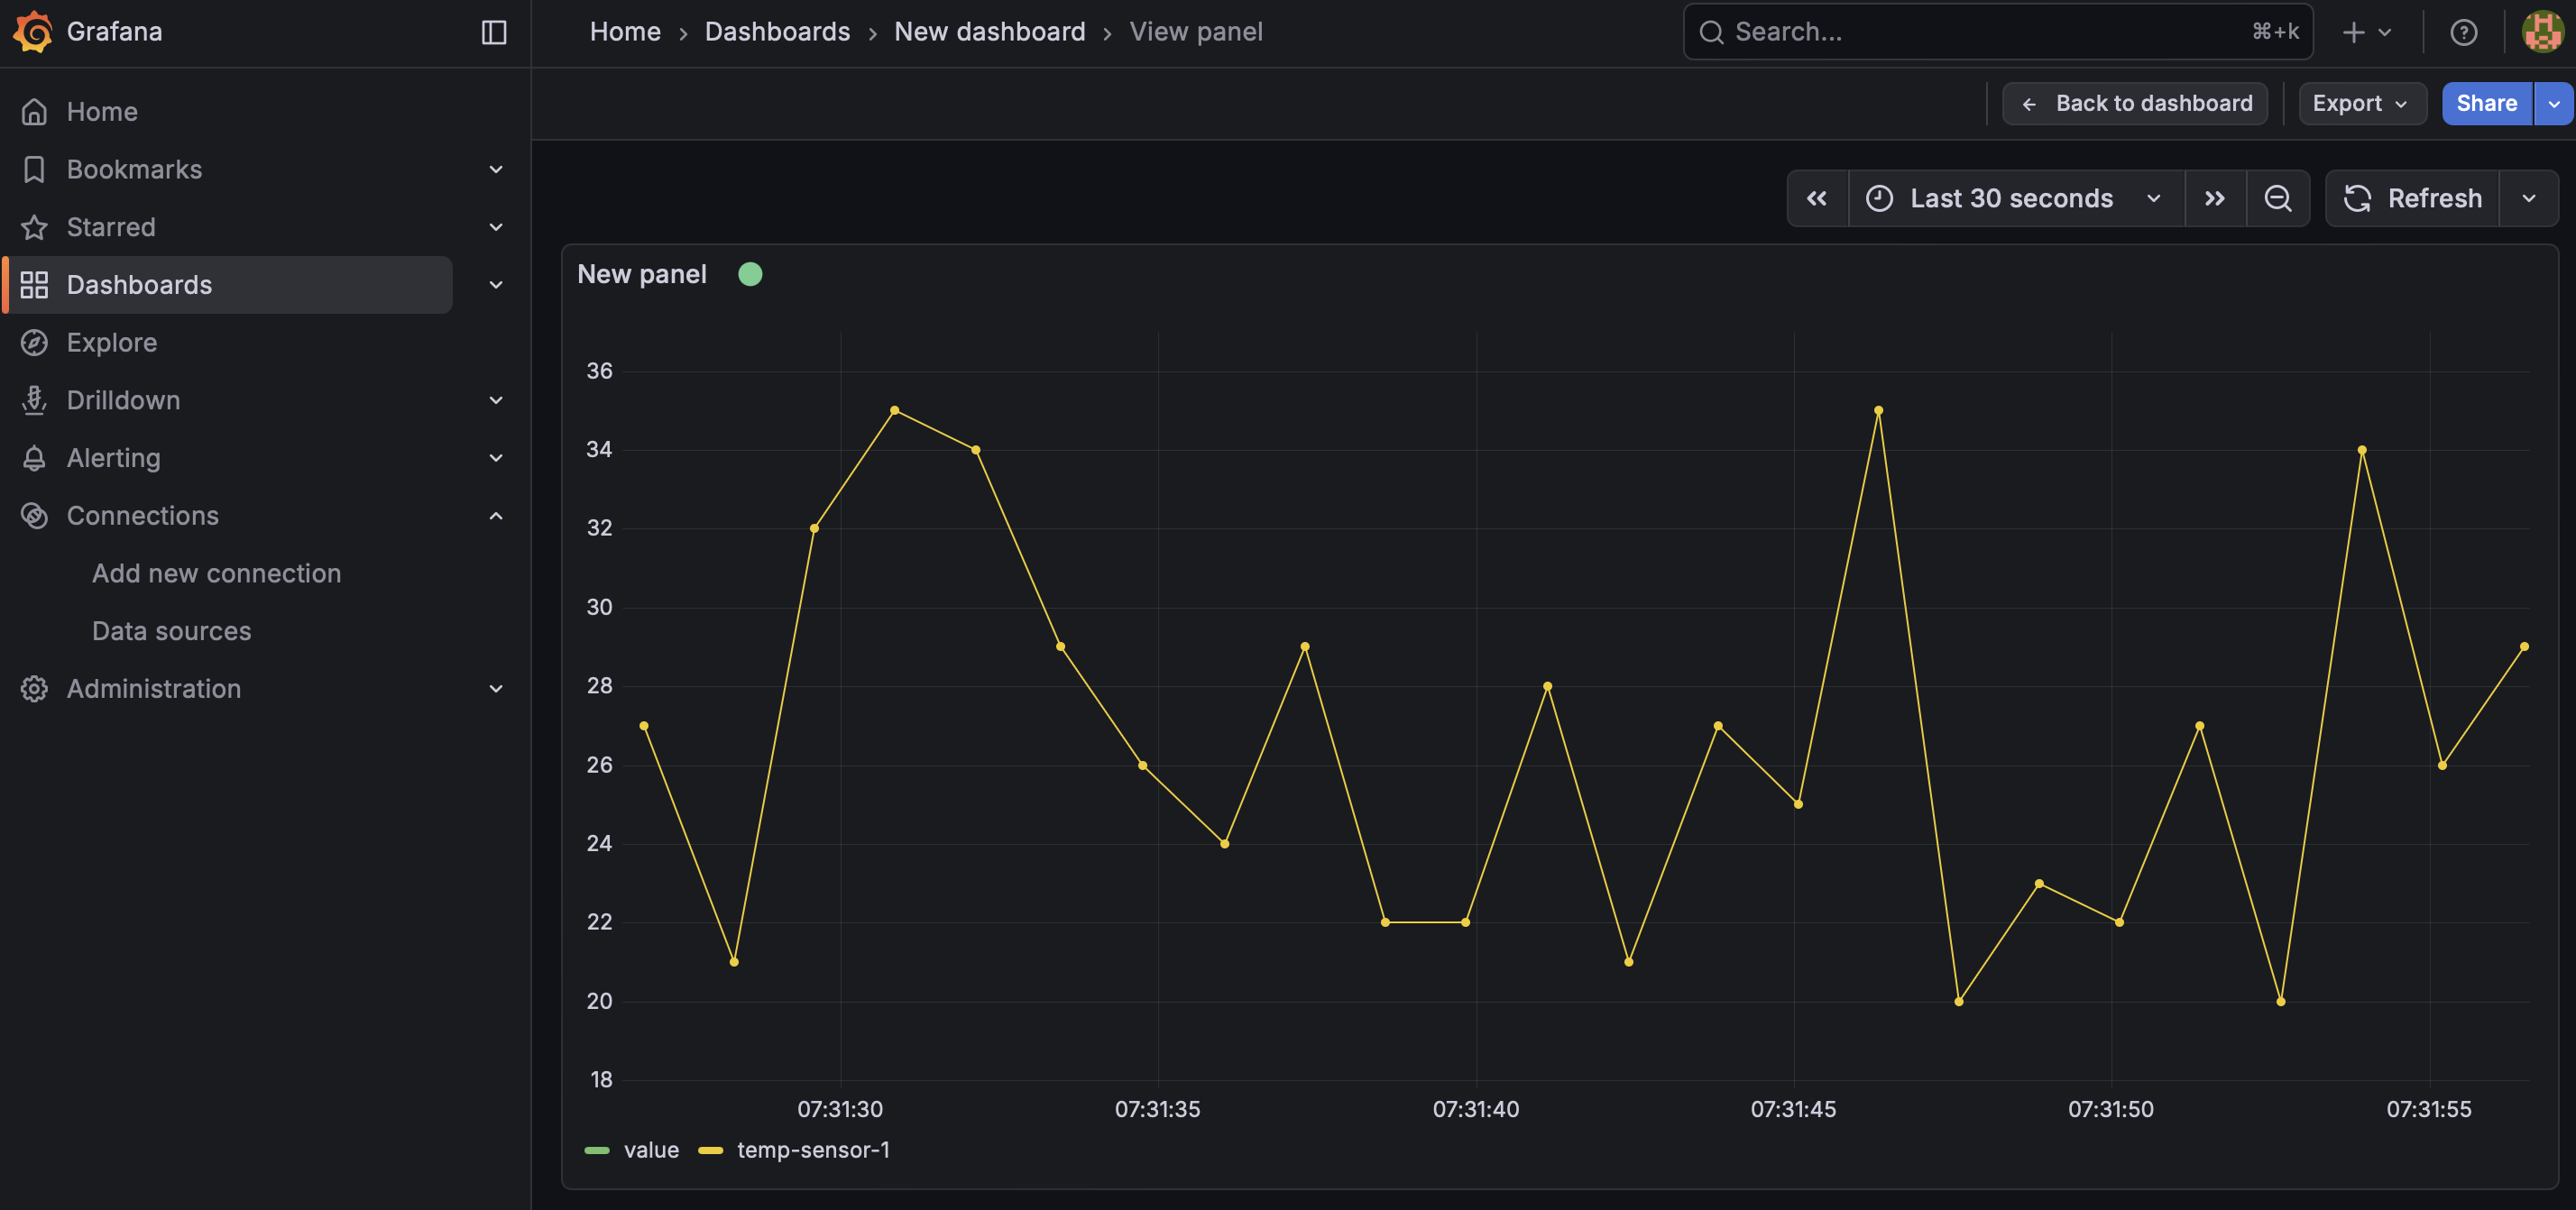Open the auto-refresh interval dropdown
The width and height of the screenshot is (2576, 1210).
2530,197
